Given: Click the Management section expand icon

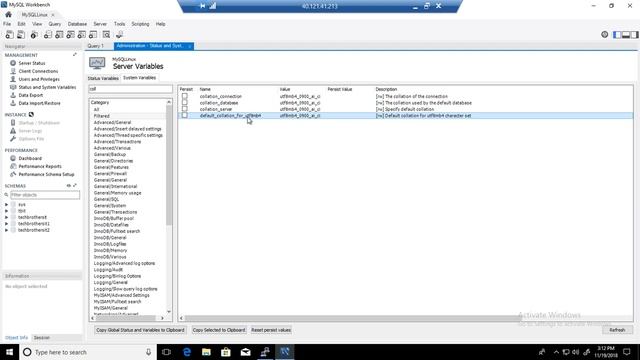Looking at the screenshot, I should tap(75, 55).
